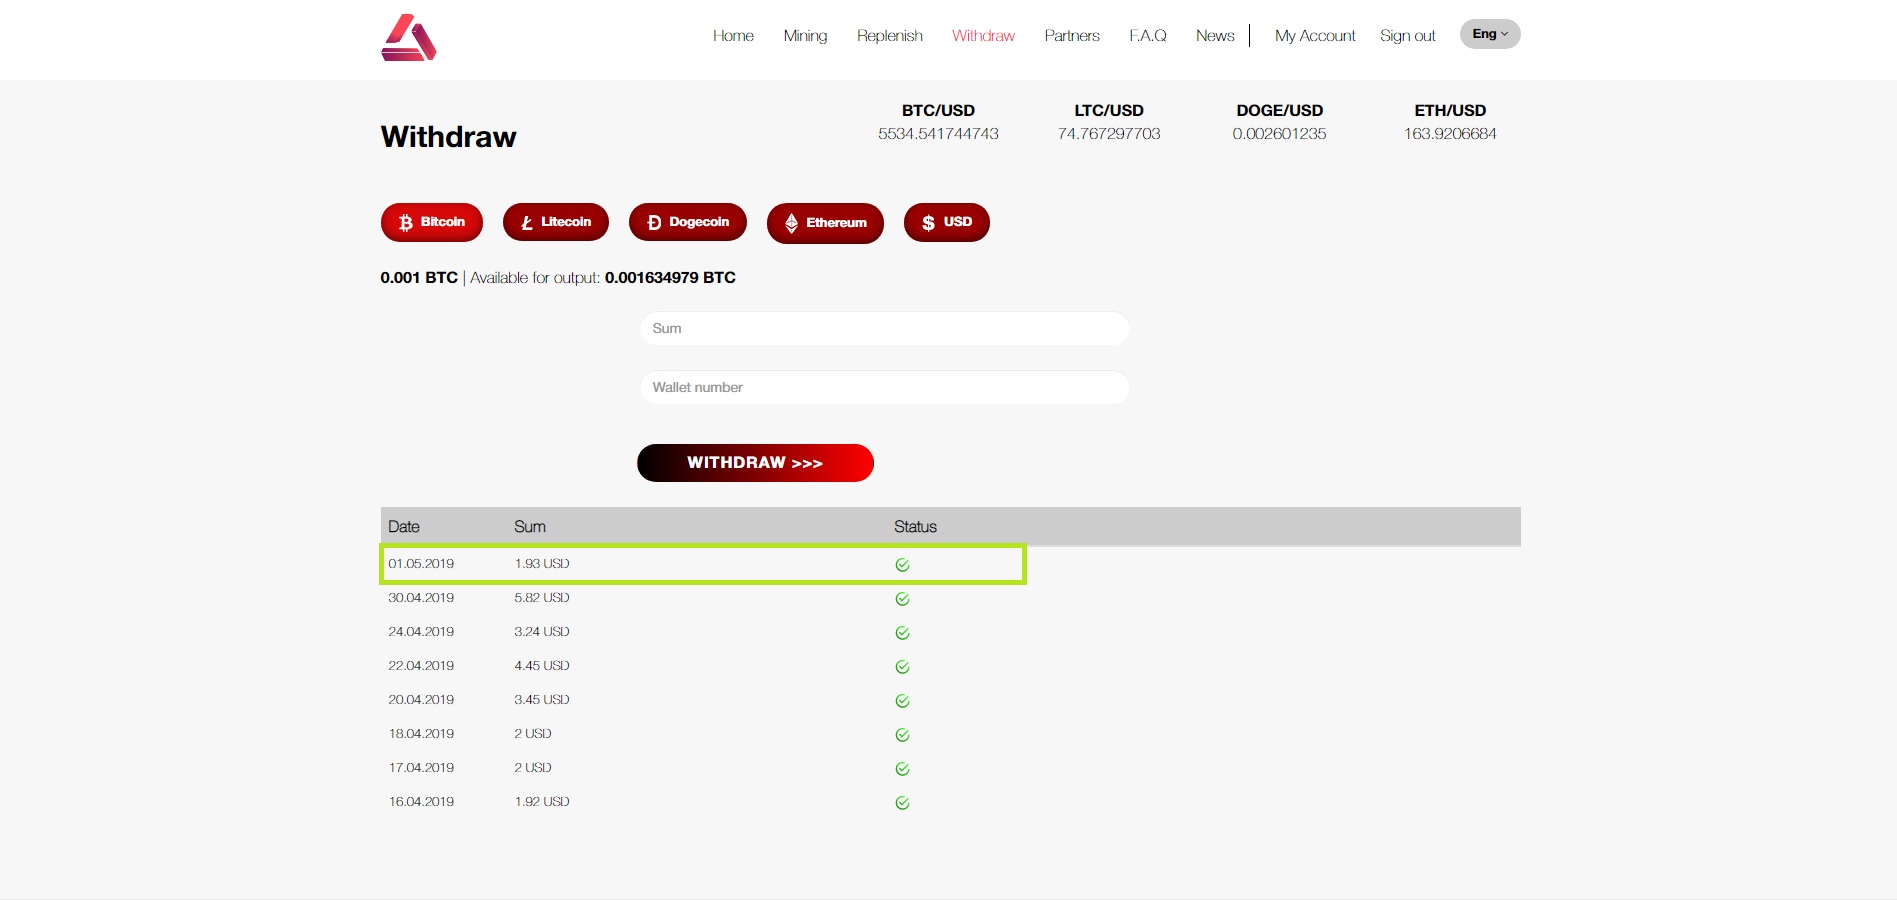The width and height of the screenshot is (1897, 900).
Task: Expand the Eng language dropdown
Action: click(x=1490, y=34)
